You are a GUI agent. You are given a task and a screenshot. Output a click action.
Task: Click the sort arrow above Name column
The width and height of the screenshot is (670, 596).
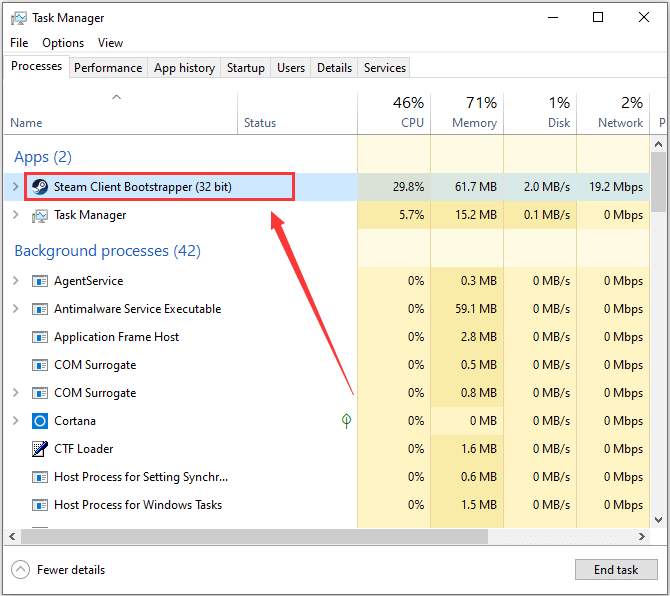117,97
